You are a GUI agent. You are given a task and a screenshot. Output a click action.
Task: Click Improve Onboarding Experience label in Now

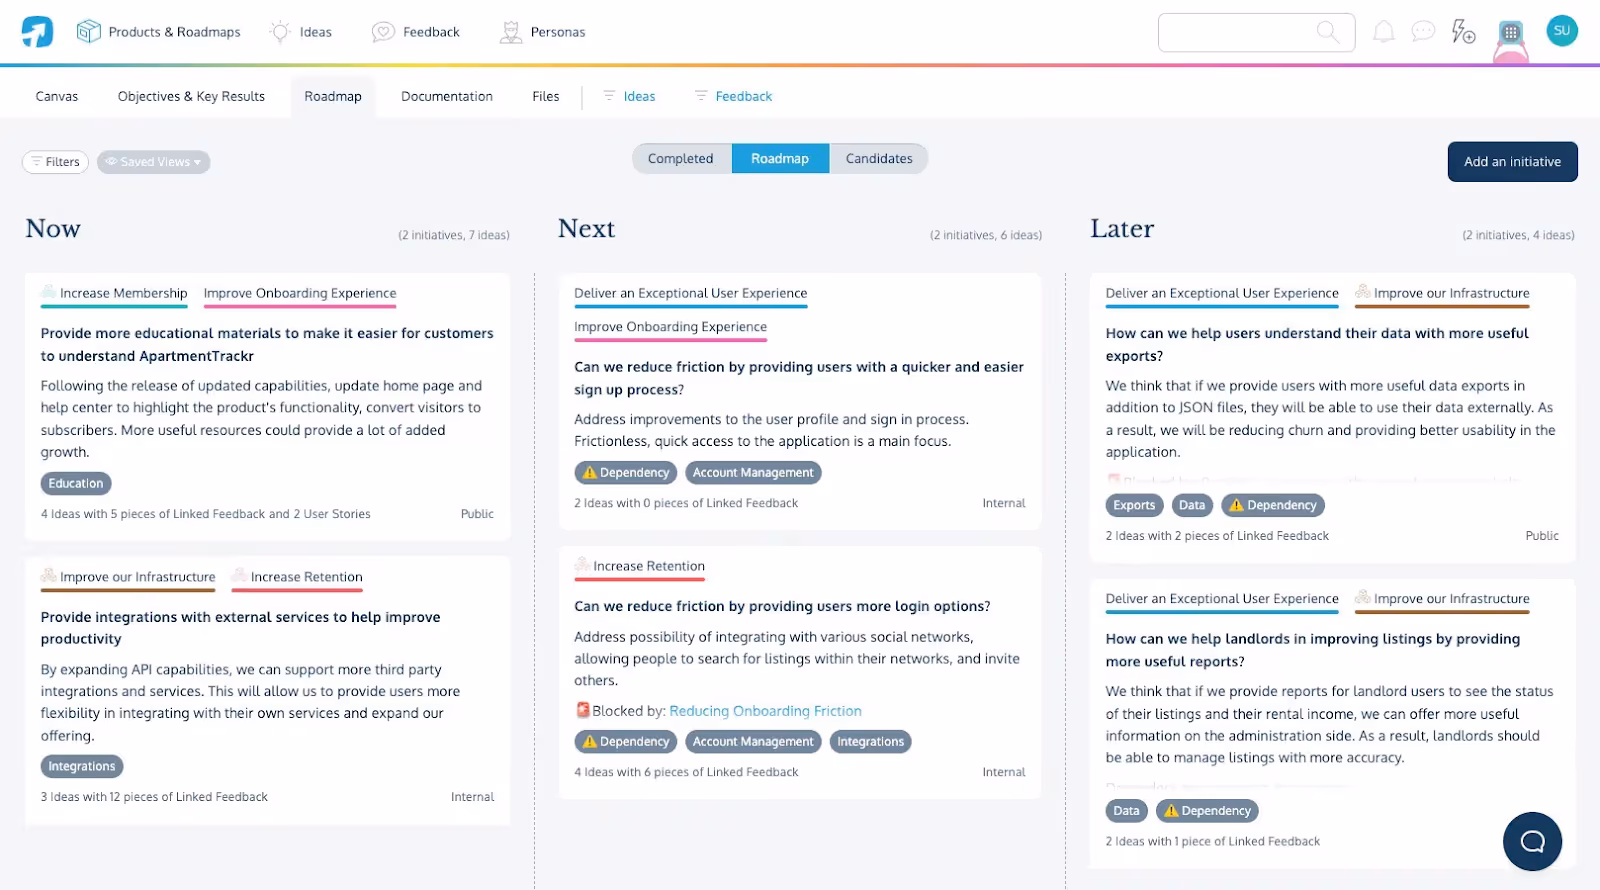point(300,293)
